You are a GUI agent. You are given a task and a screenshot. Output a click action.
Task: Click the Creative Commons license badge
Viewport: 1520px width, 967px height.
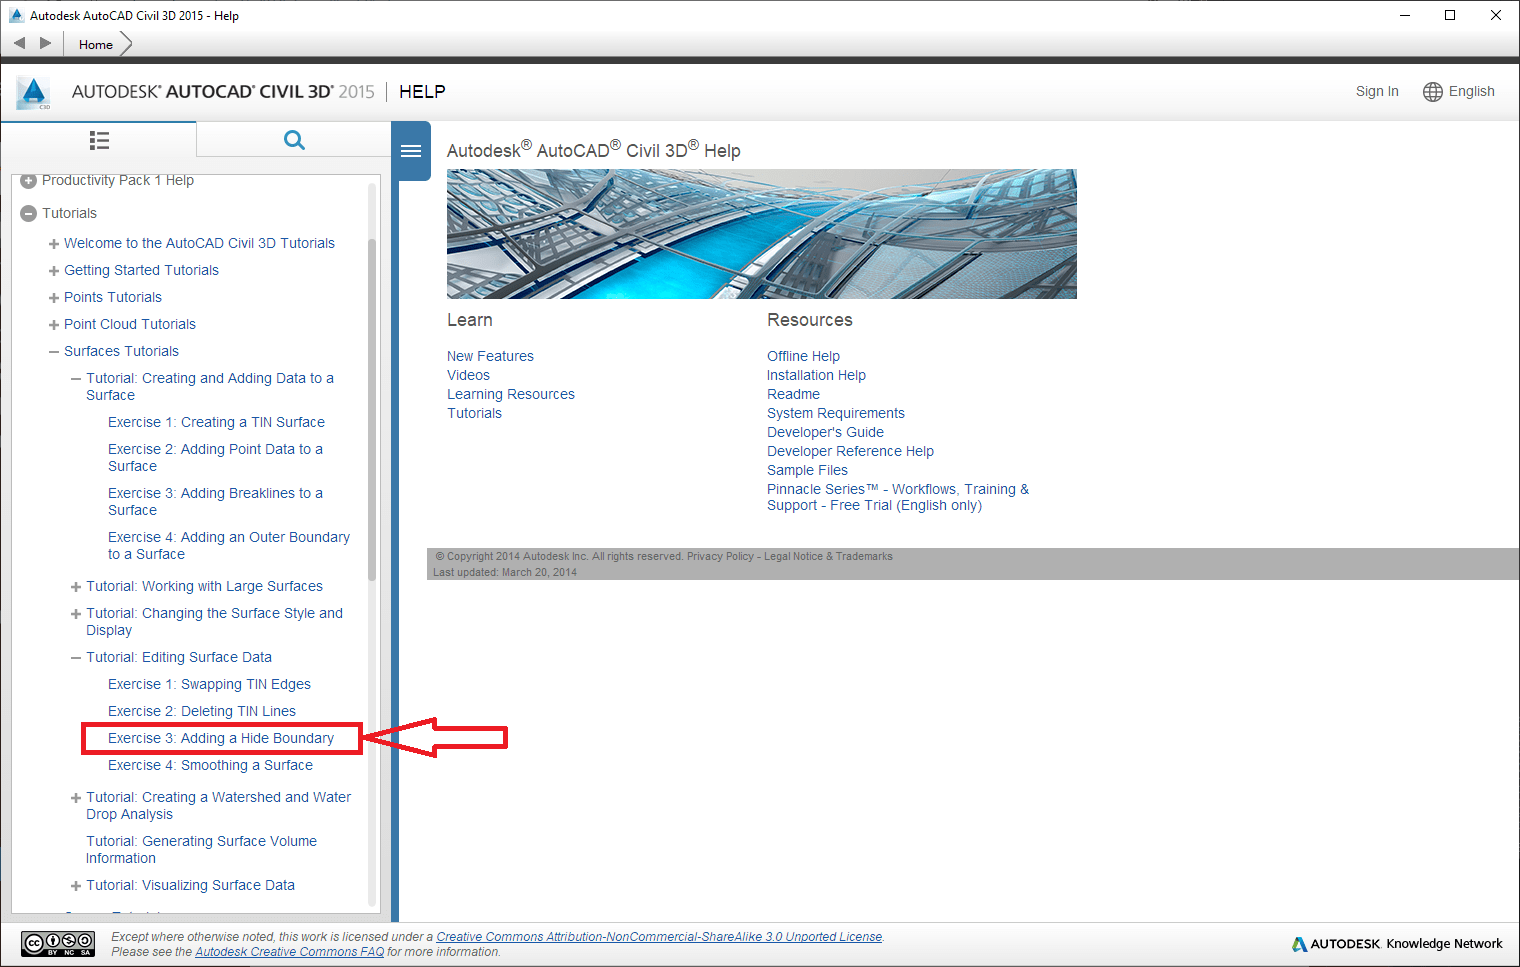(58, 943)
